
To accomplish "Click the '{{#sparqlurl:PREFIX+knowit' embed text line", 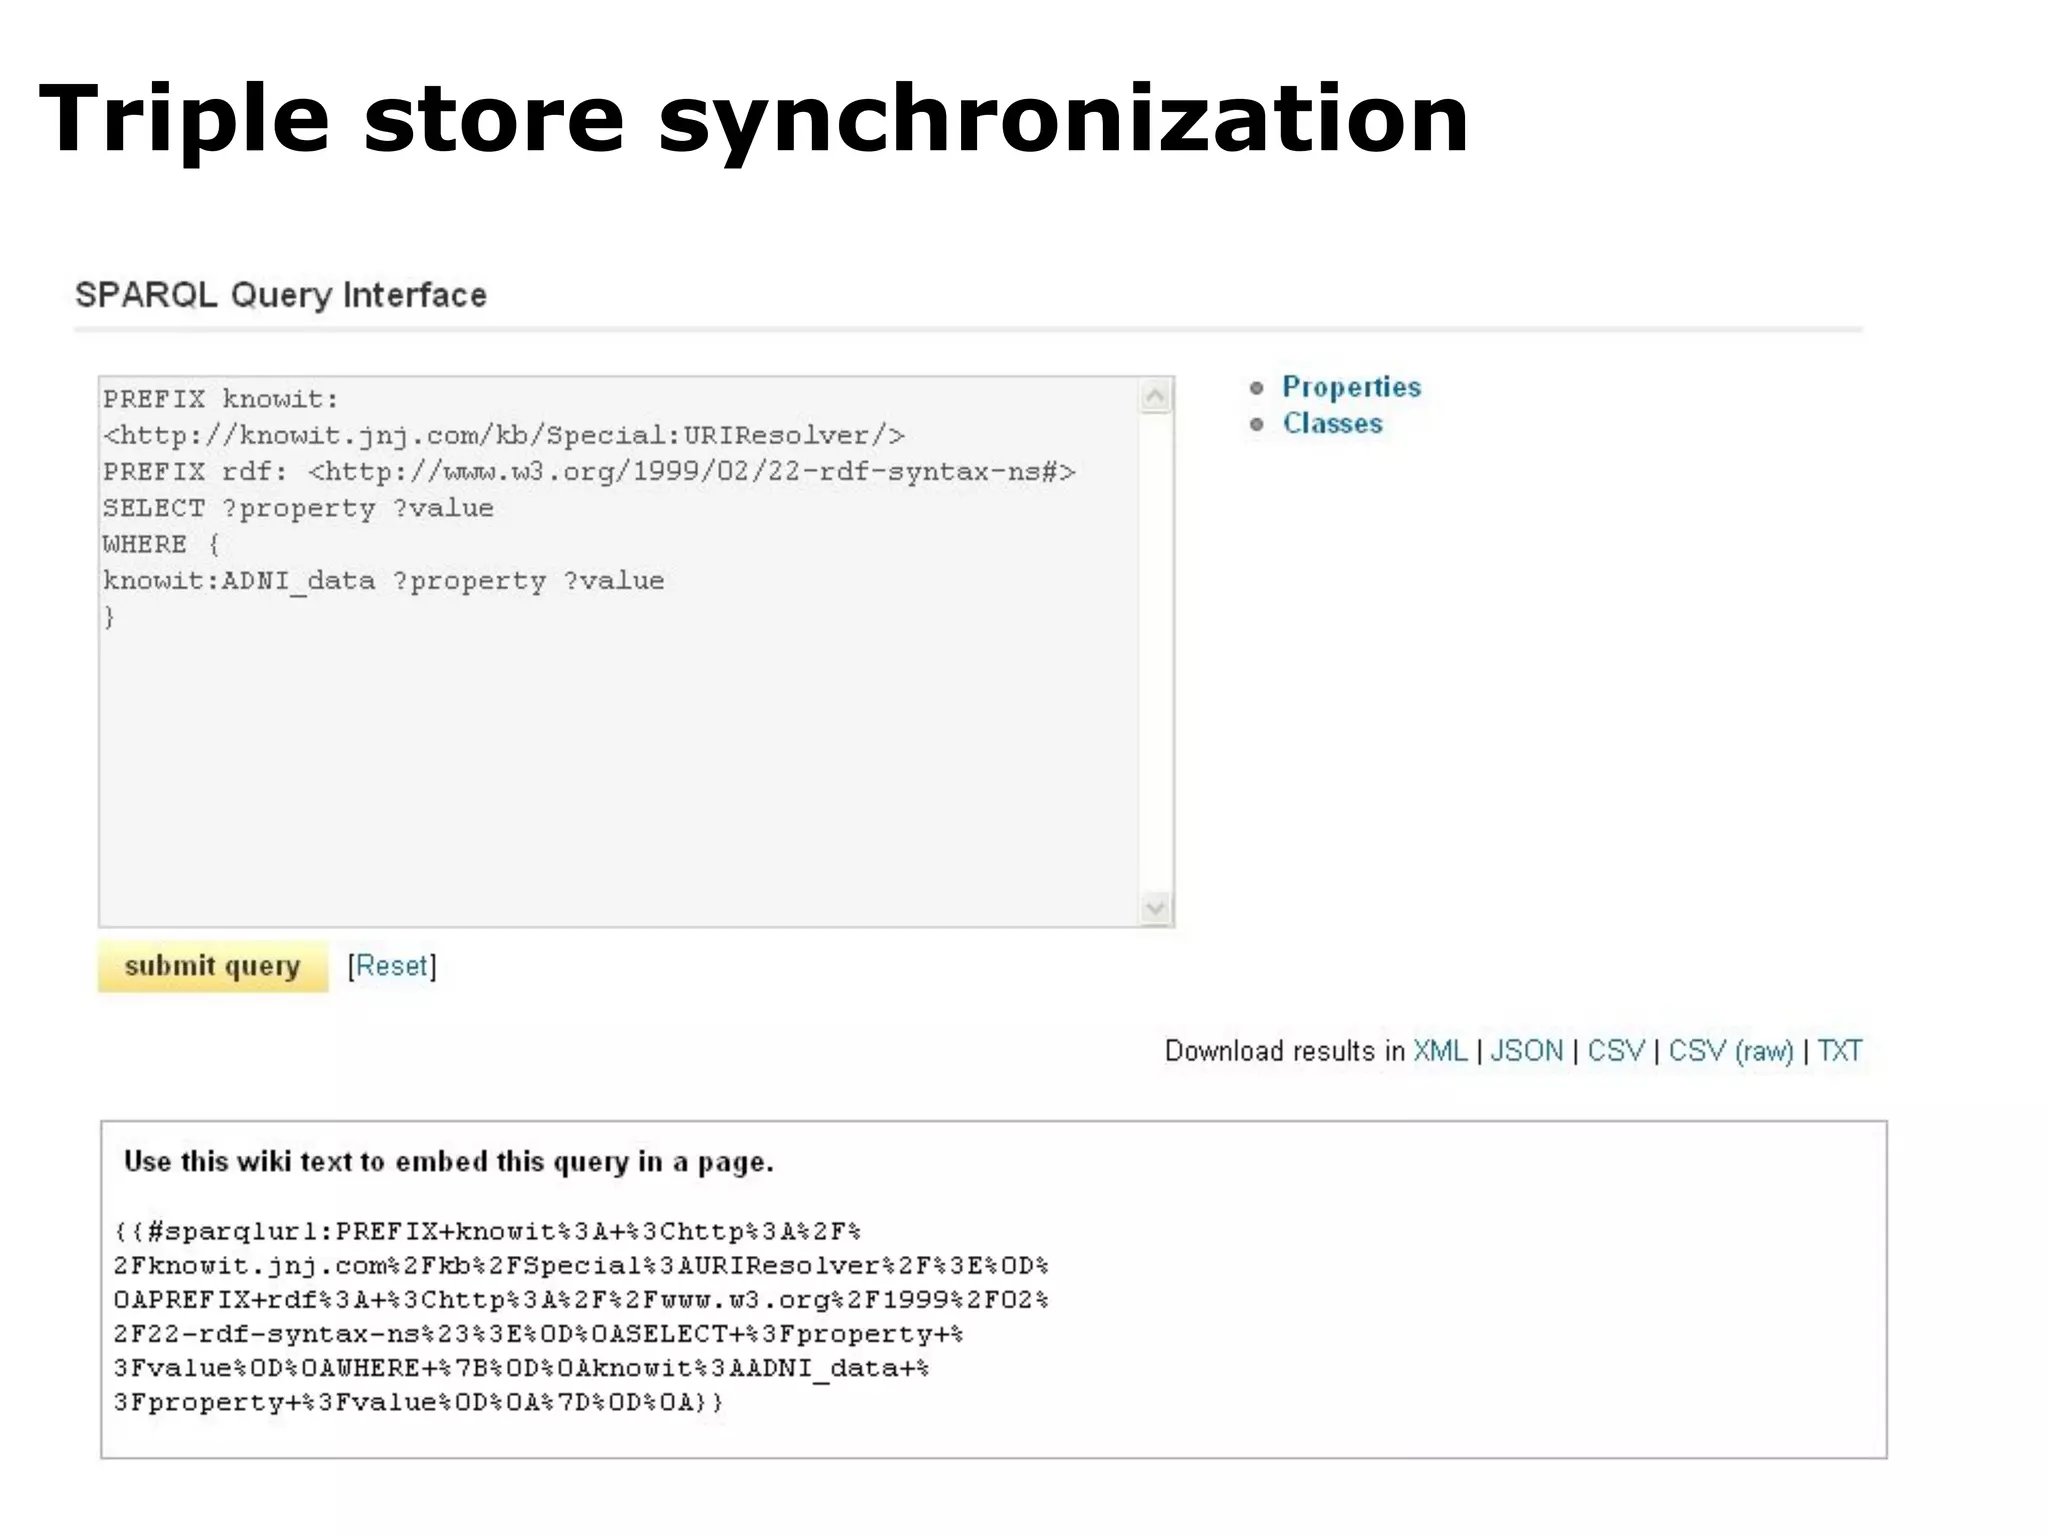I will 488,1231.
